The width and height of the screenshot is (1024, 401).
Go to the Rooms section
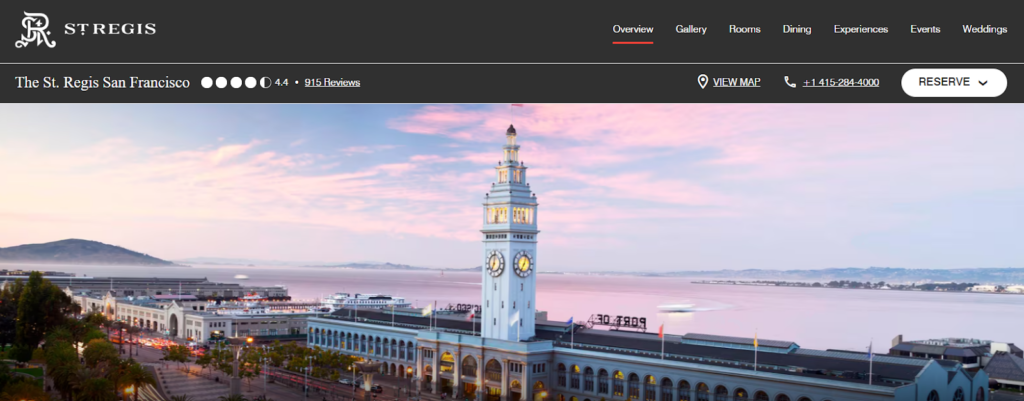click(744, 29)
